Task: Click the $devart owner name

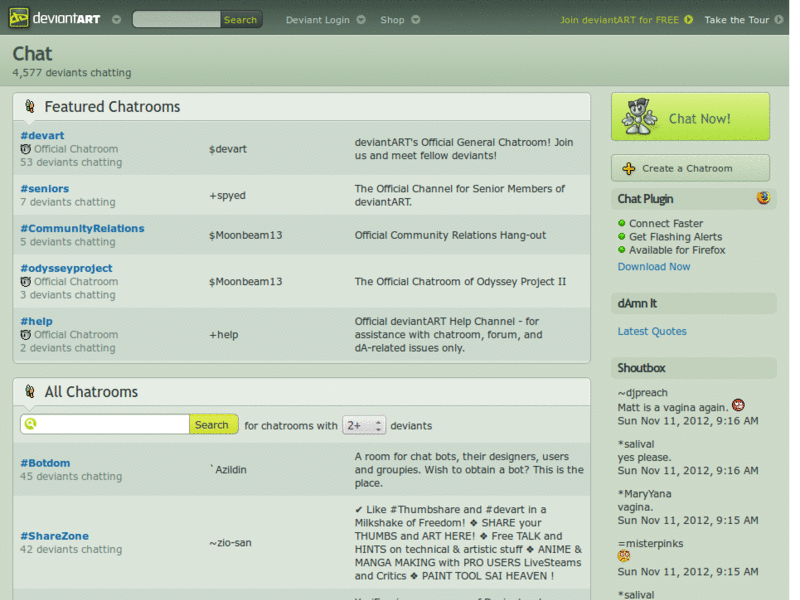Action: (x=228, y=149)
